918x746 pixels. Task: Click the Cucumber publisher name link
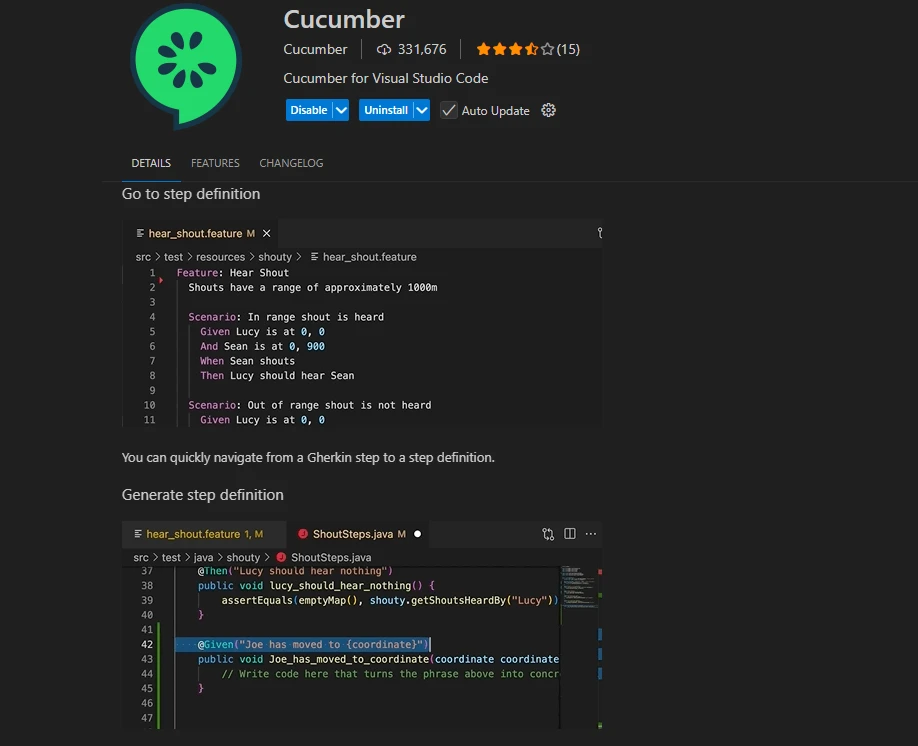[x=315, y=49]
